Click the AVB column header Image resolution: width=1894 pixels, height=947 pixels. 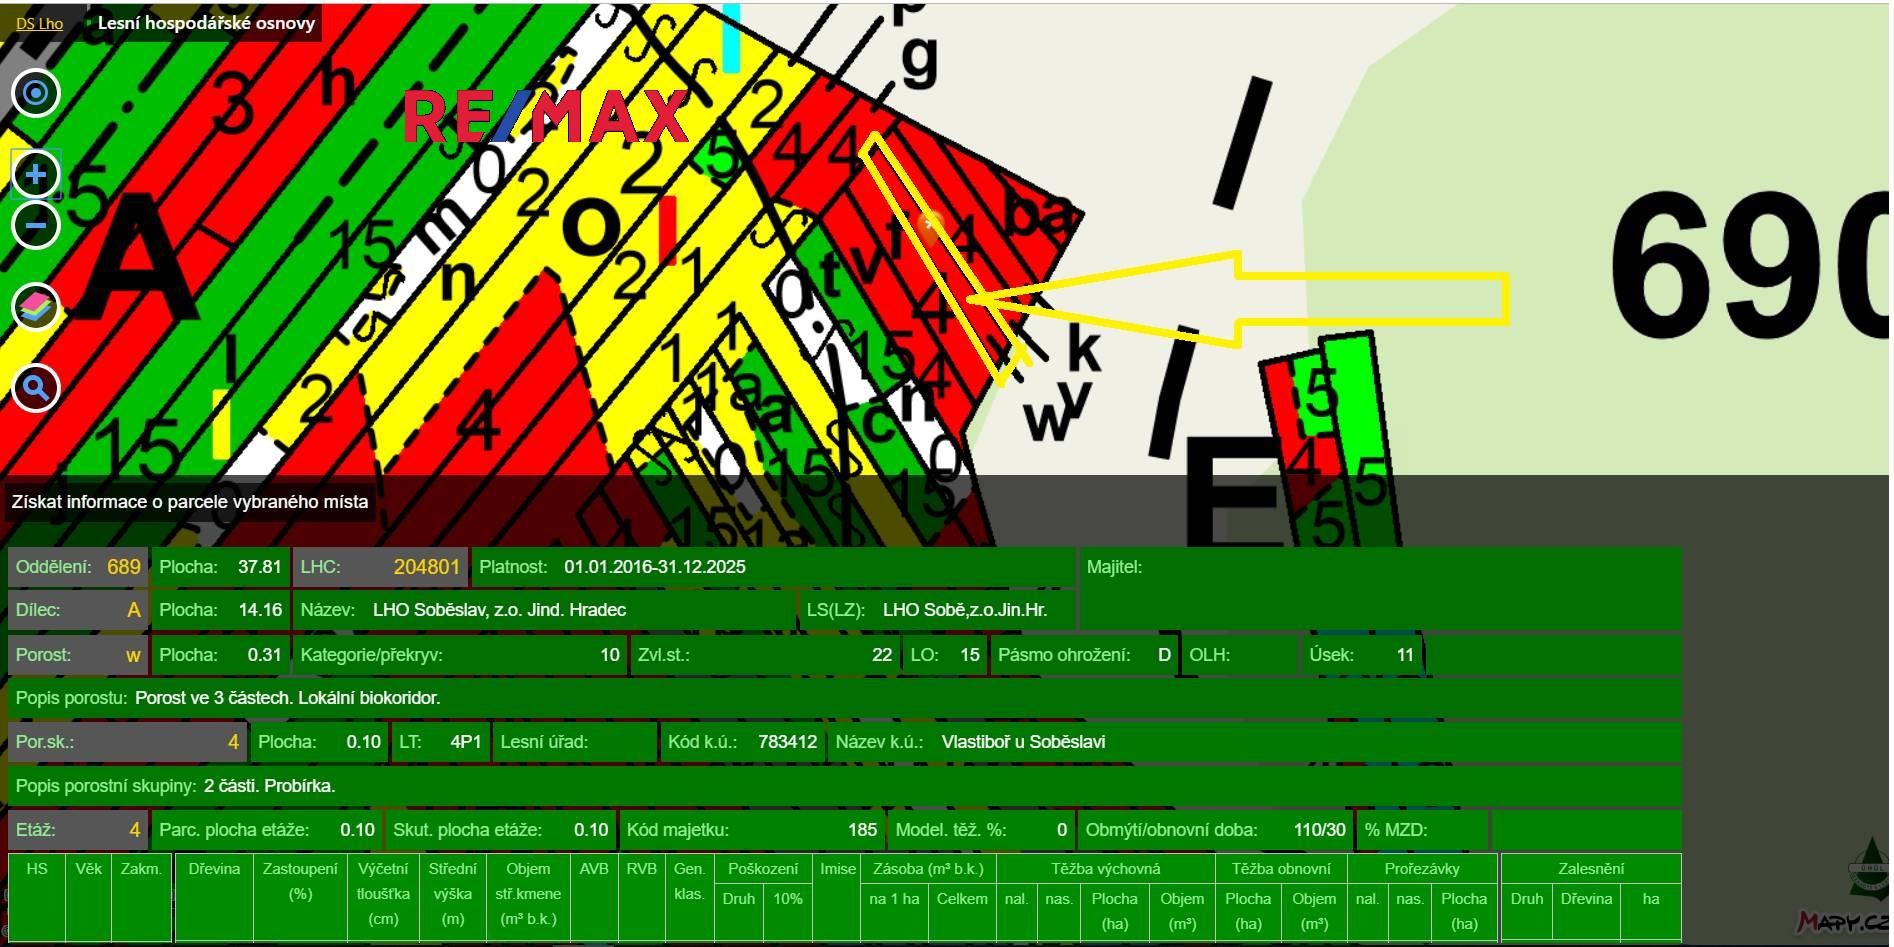594,869
